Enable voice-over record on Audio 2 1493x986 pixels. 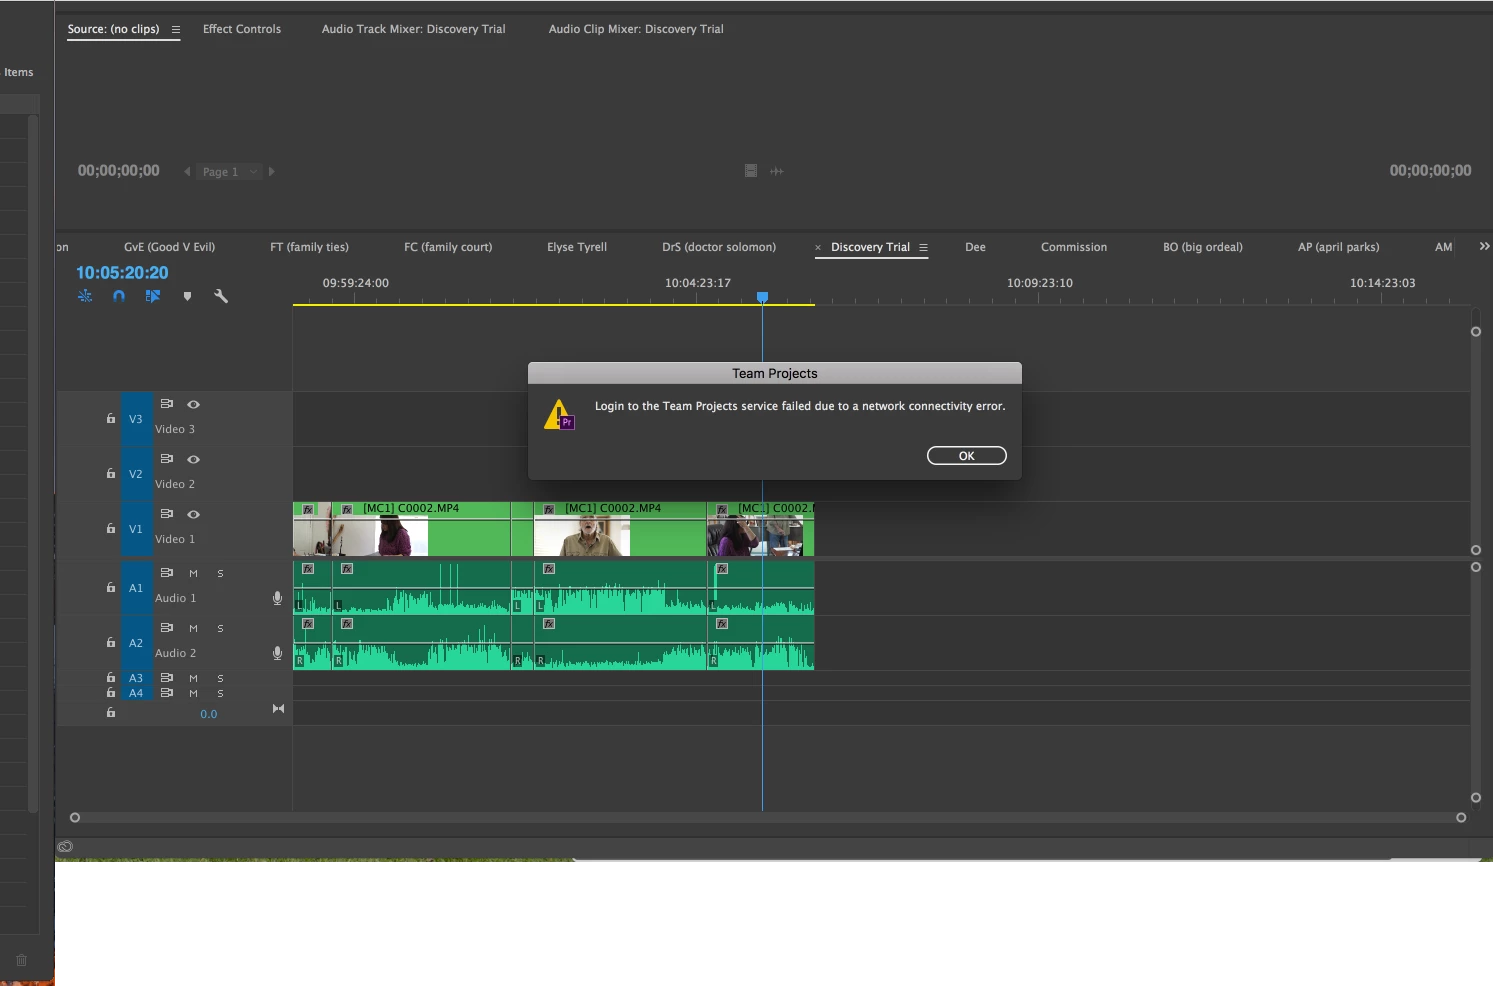pyautogui.click(x=278, y=653)
